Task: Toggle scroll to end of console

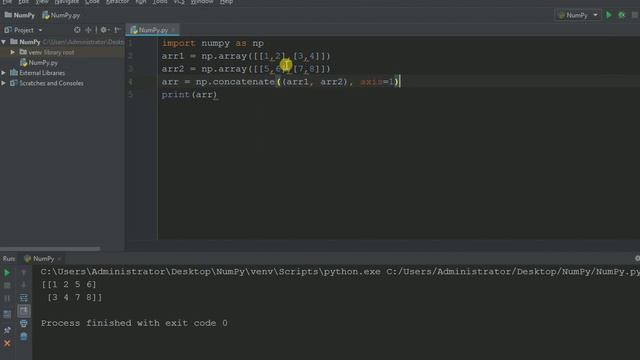Action: (x=24, y=311)
